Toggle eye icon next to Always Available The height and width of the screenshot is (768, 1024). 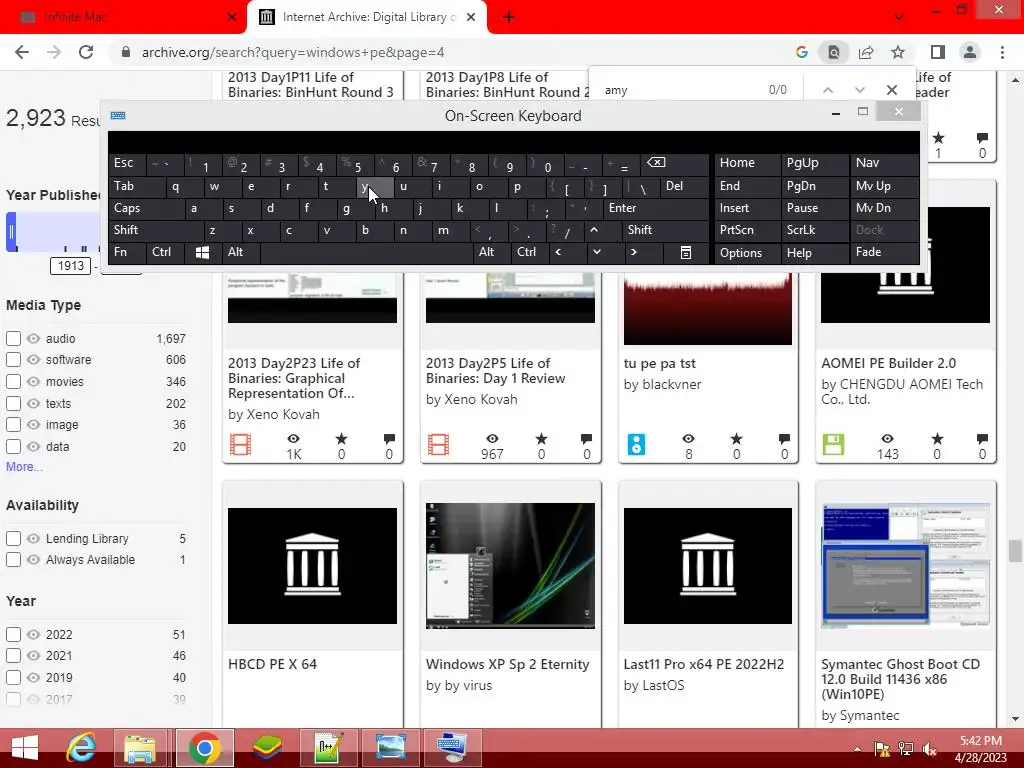[x=33, y=560]
